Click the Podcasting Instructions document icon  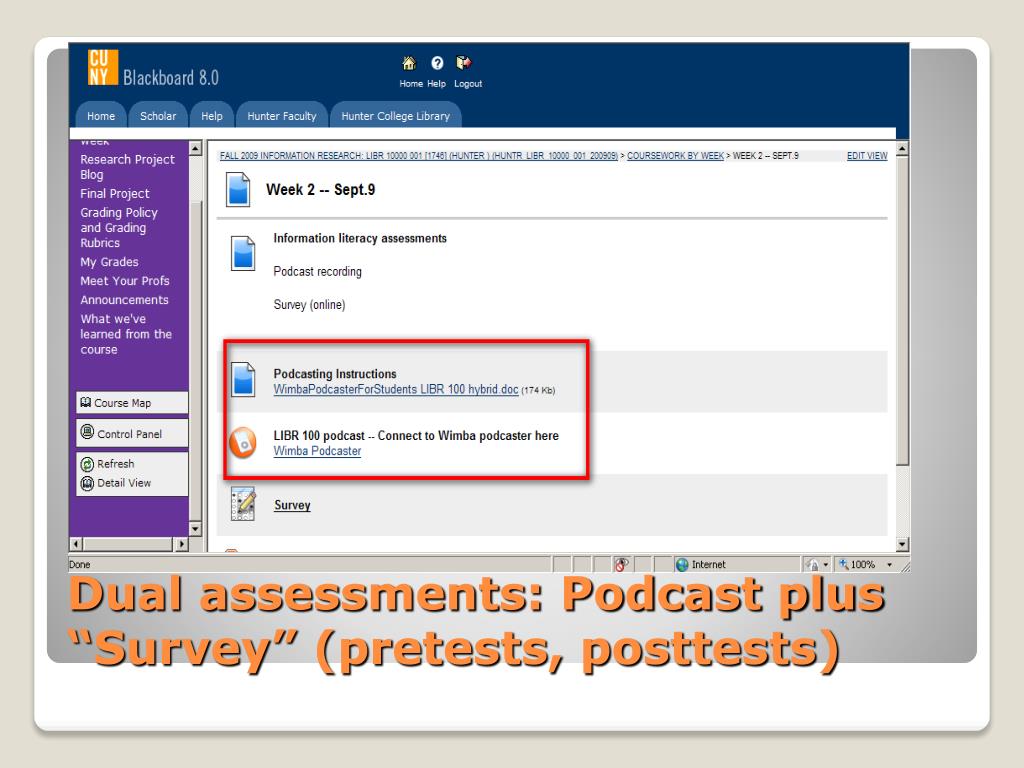(x=243, y=379)
